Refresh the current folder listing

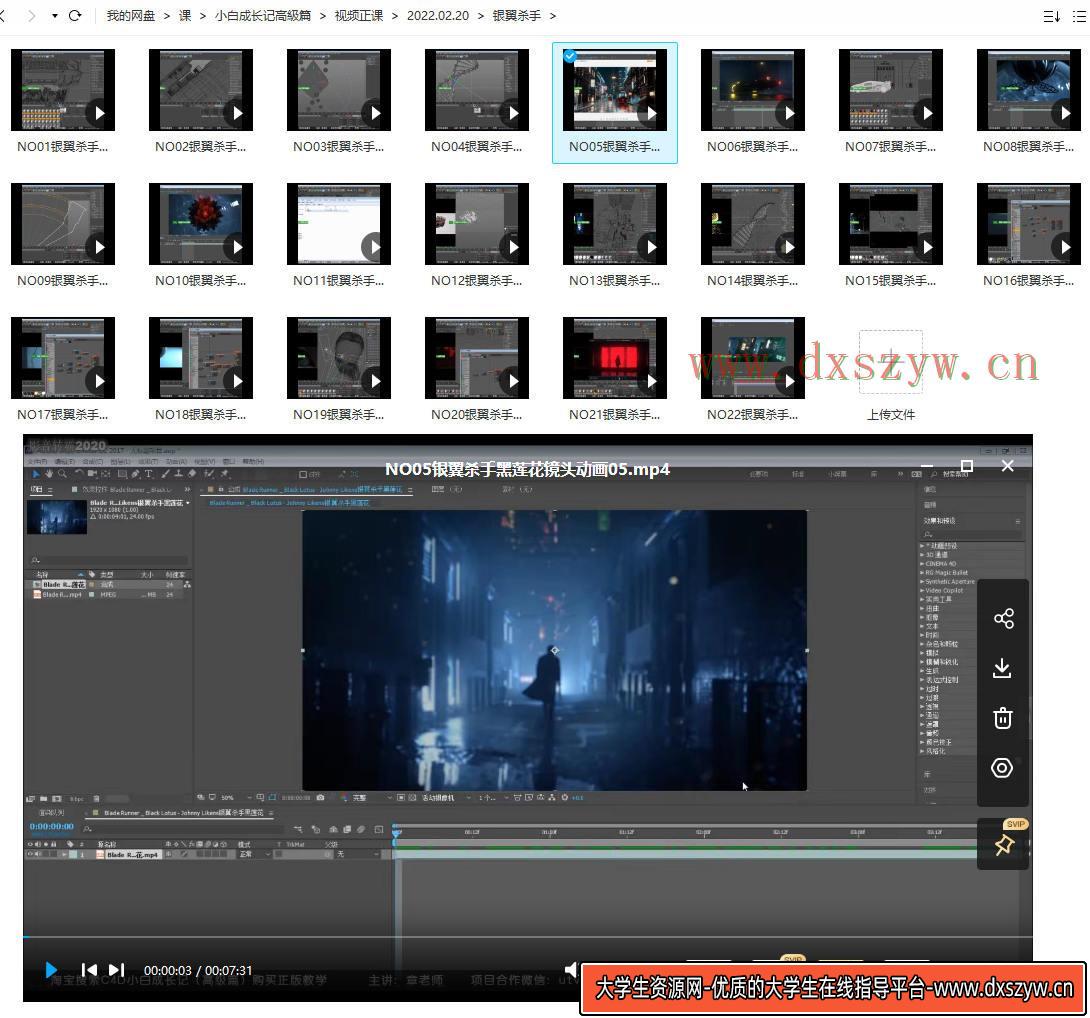pyautogui.click(x=75, y=15)
